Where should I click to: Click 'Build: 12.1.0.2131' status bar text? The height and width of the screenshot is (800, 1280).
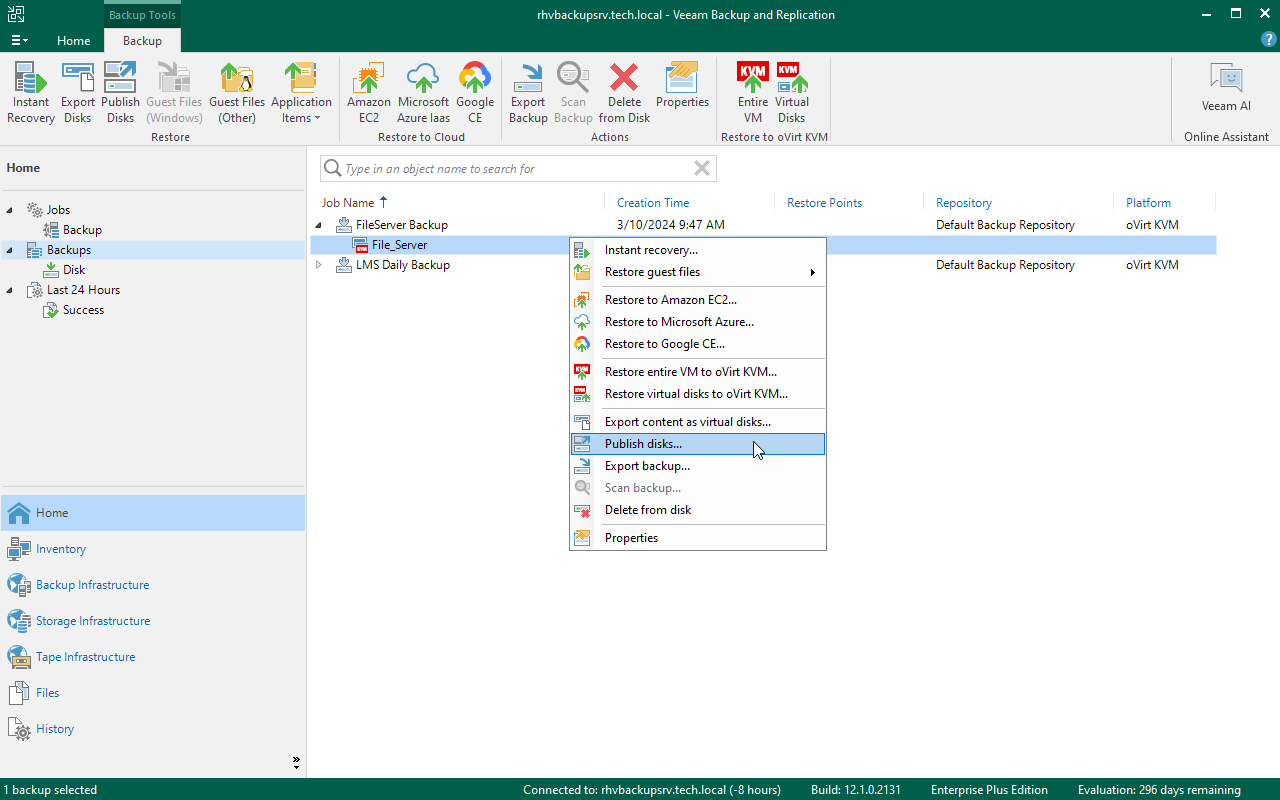click(x=856, y=790)
